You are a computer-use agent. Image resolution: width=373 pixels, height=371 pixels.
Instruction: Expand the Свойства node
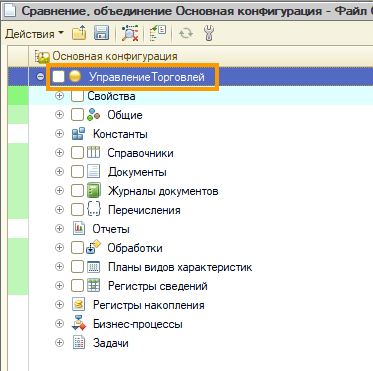tap(59, 96)
